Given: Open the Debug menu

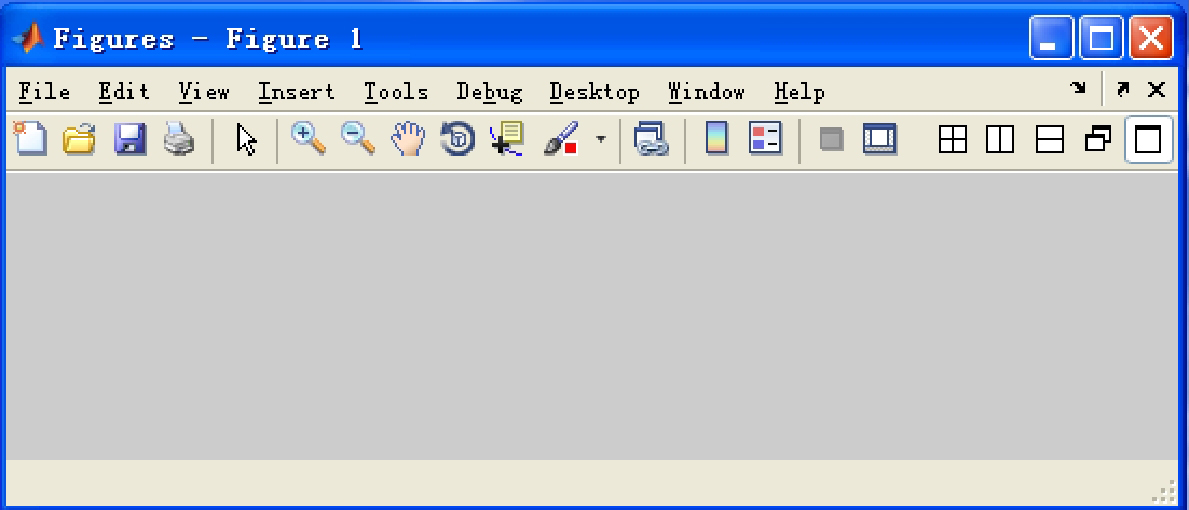Looking at the screenshot, I should [x=489, y=92].
